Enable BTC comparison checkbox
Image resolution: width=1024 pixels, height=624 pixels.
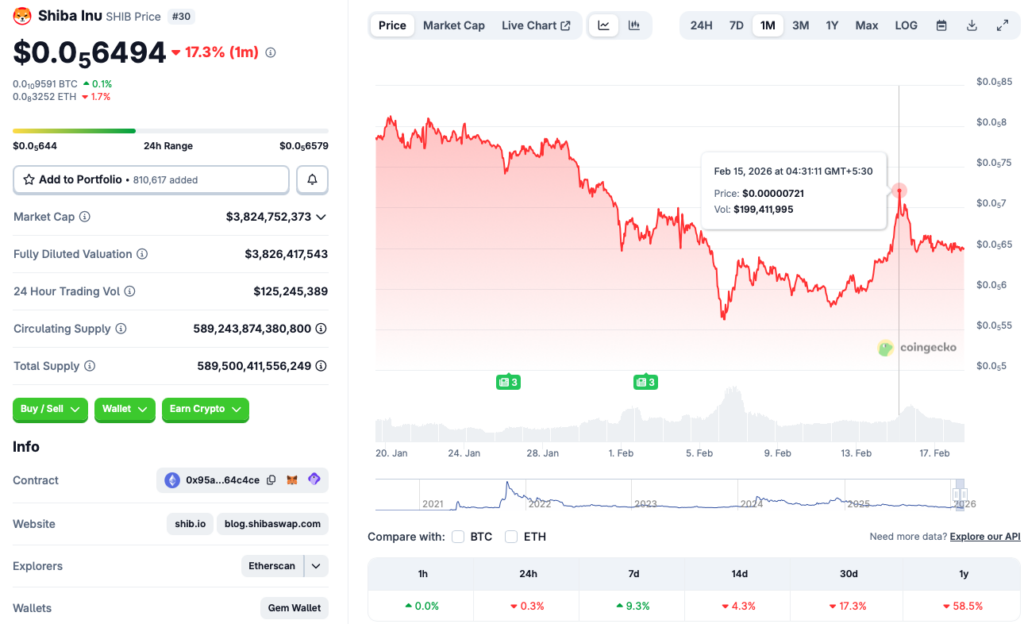coord(458,536)
